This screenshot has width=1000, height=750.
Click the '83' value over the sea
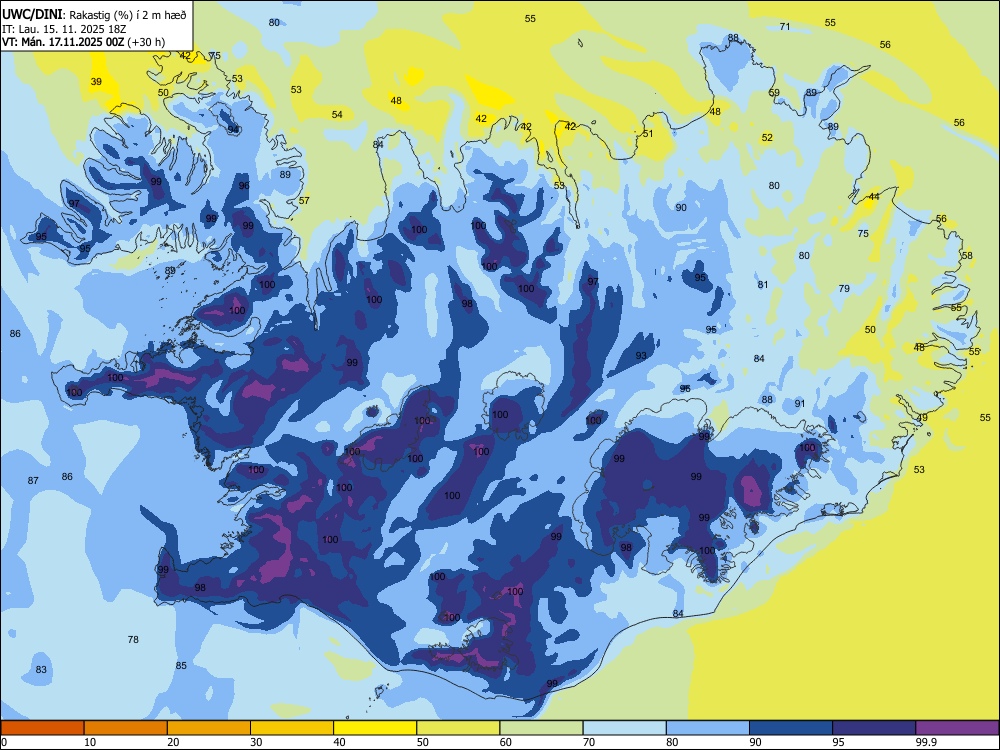click(41, 670)
